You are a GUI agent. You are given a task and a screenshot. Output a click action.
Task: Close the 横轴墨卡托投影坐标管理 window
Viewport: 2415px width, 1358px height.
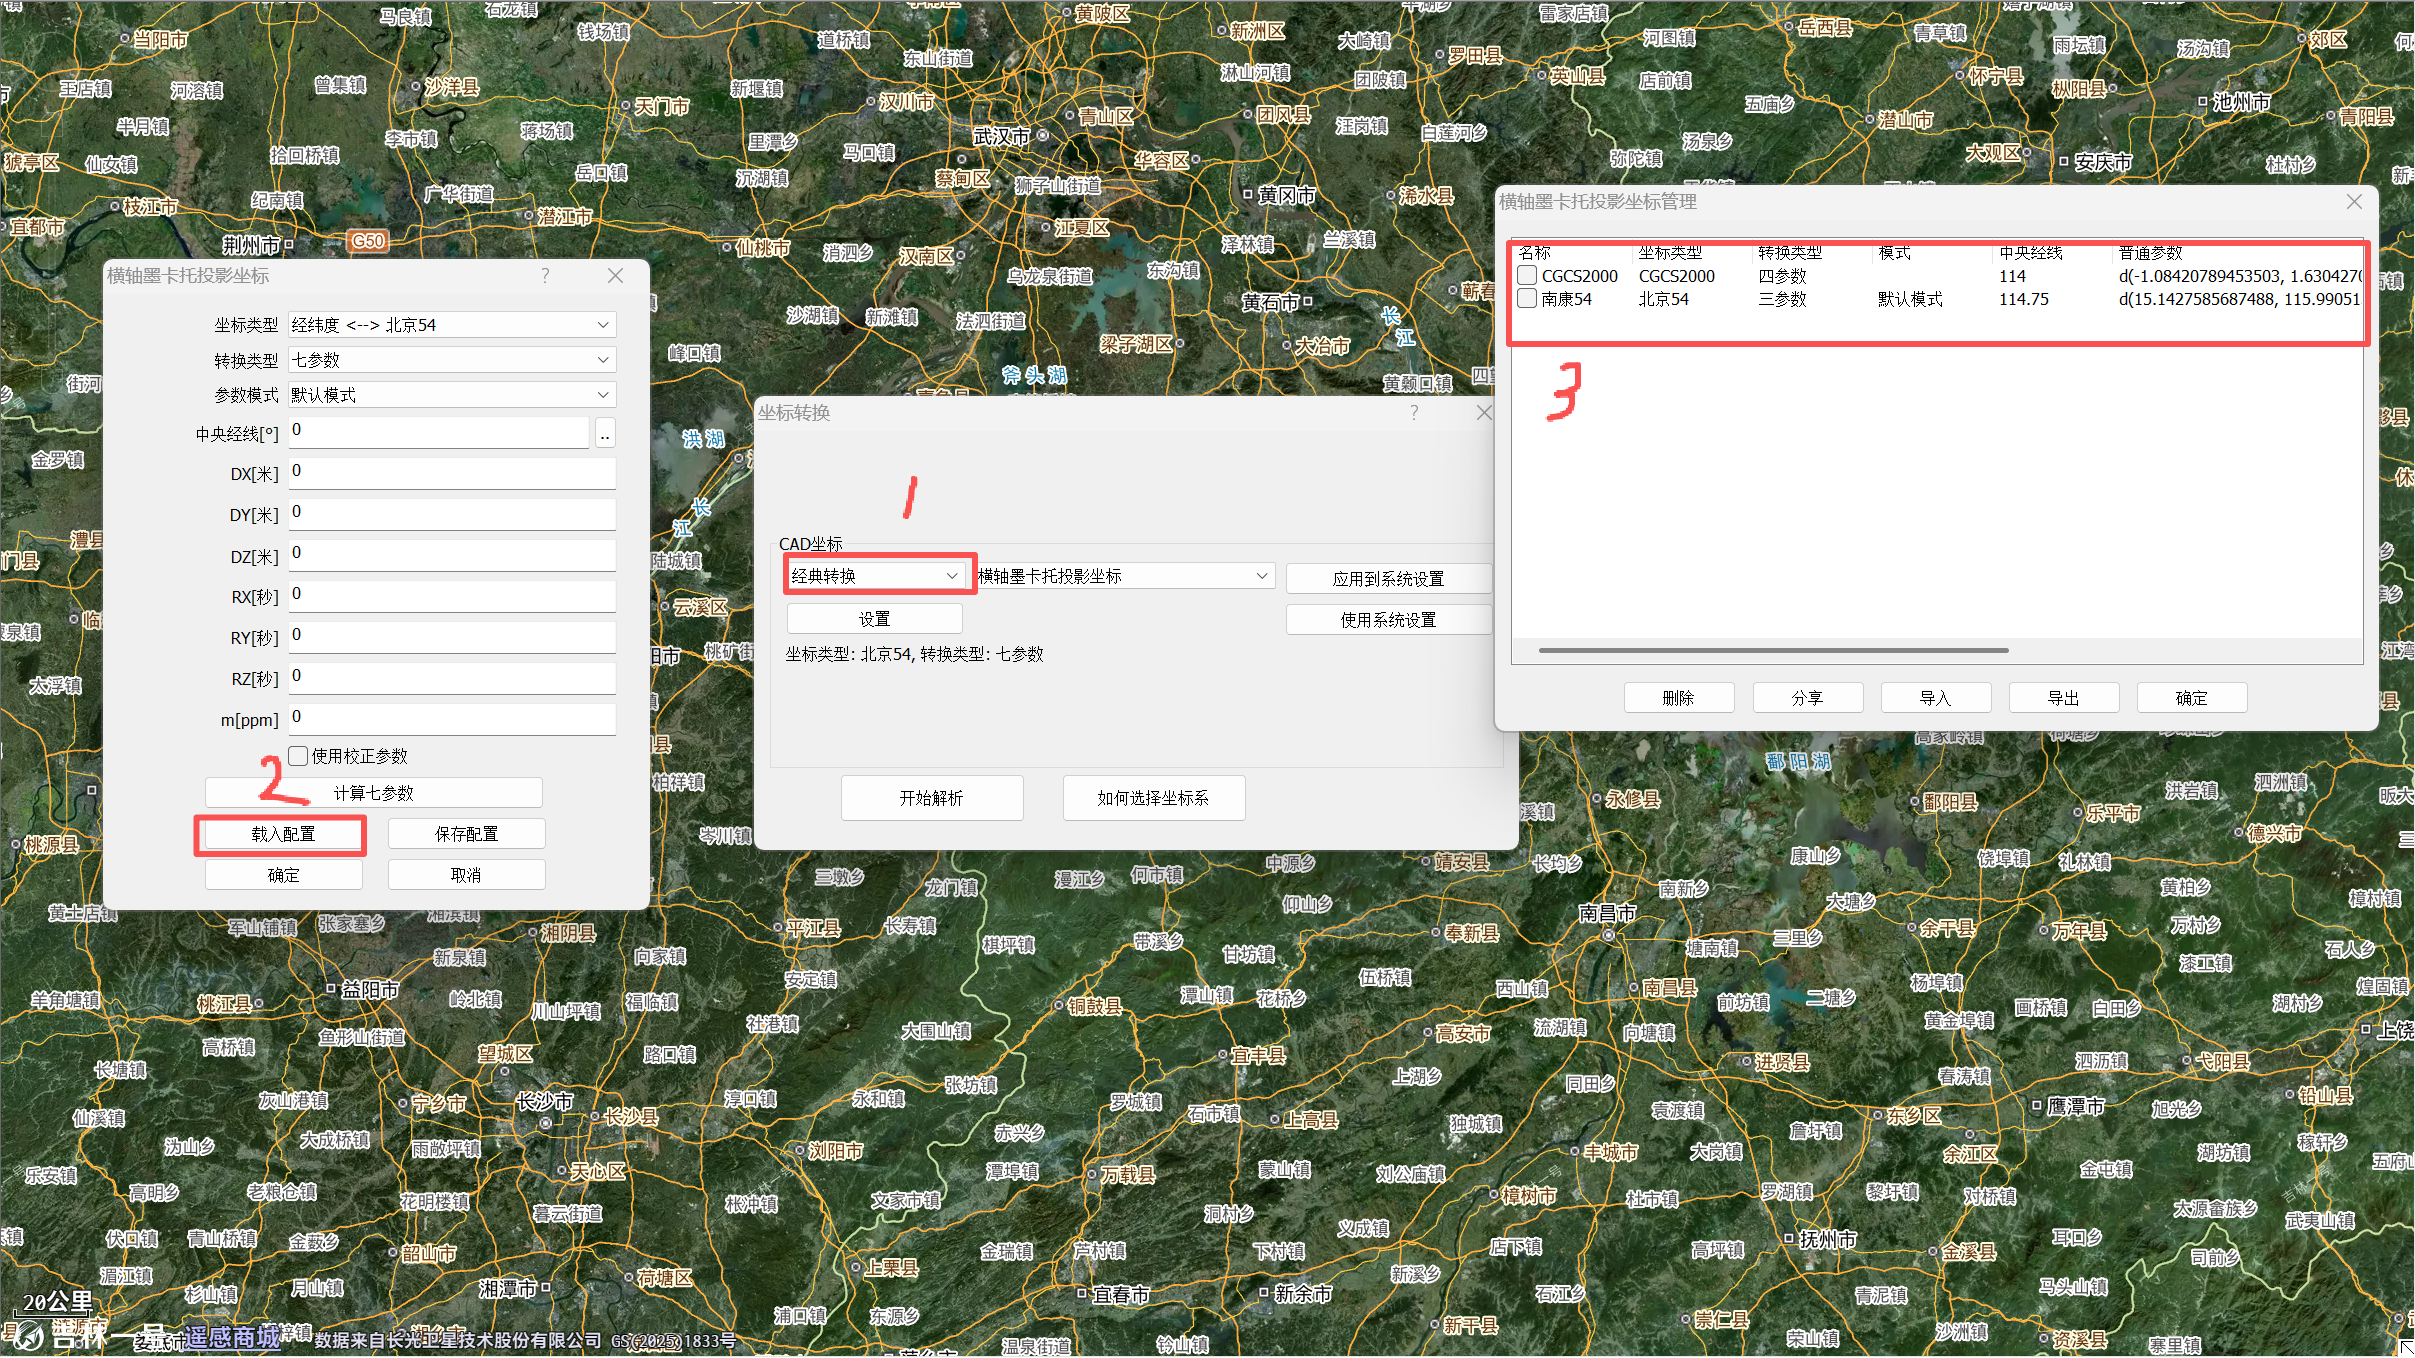(2354, 202)
